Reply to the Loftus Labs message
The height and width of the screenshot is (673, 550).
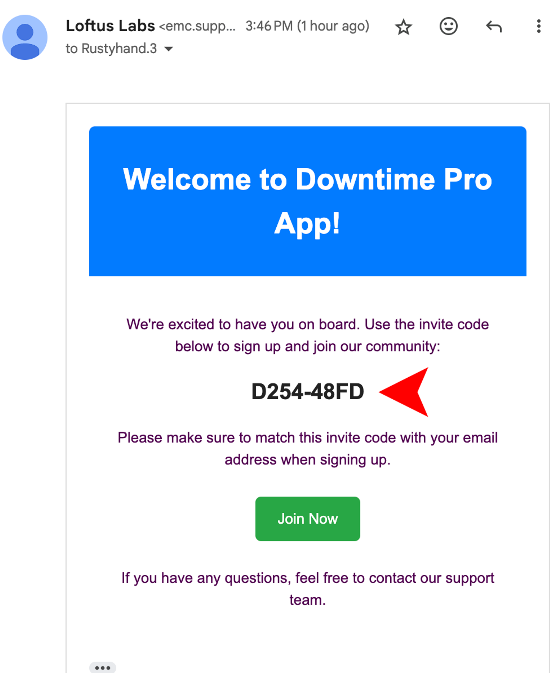494,27
